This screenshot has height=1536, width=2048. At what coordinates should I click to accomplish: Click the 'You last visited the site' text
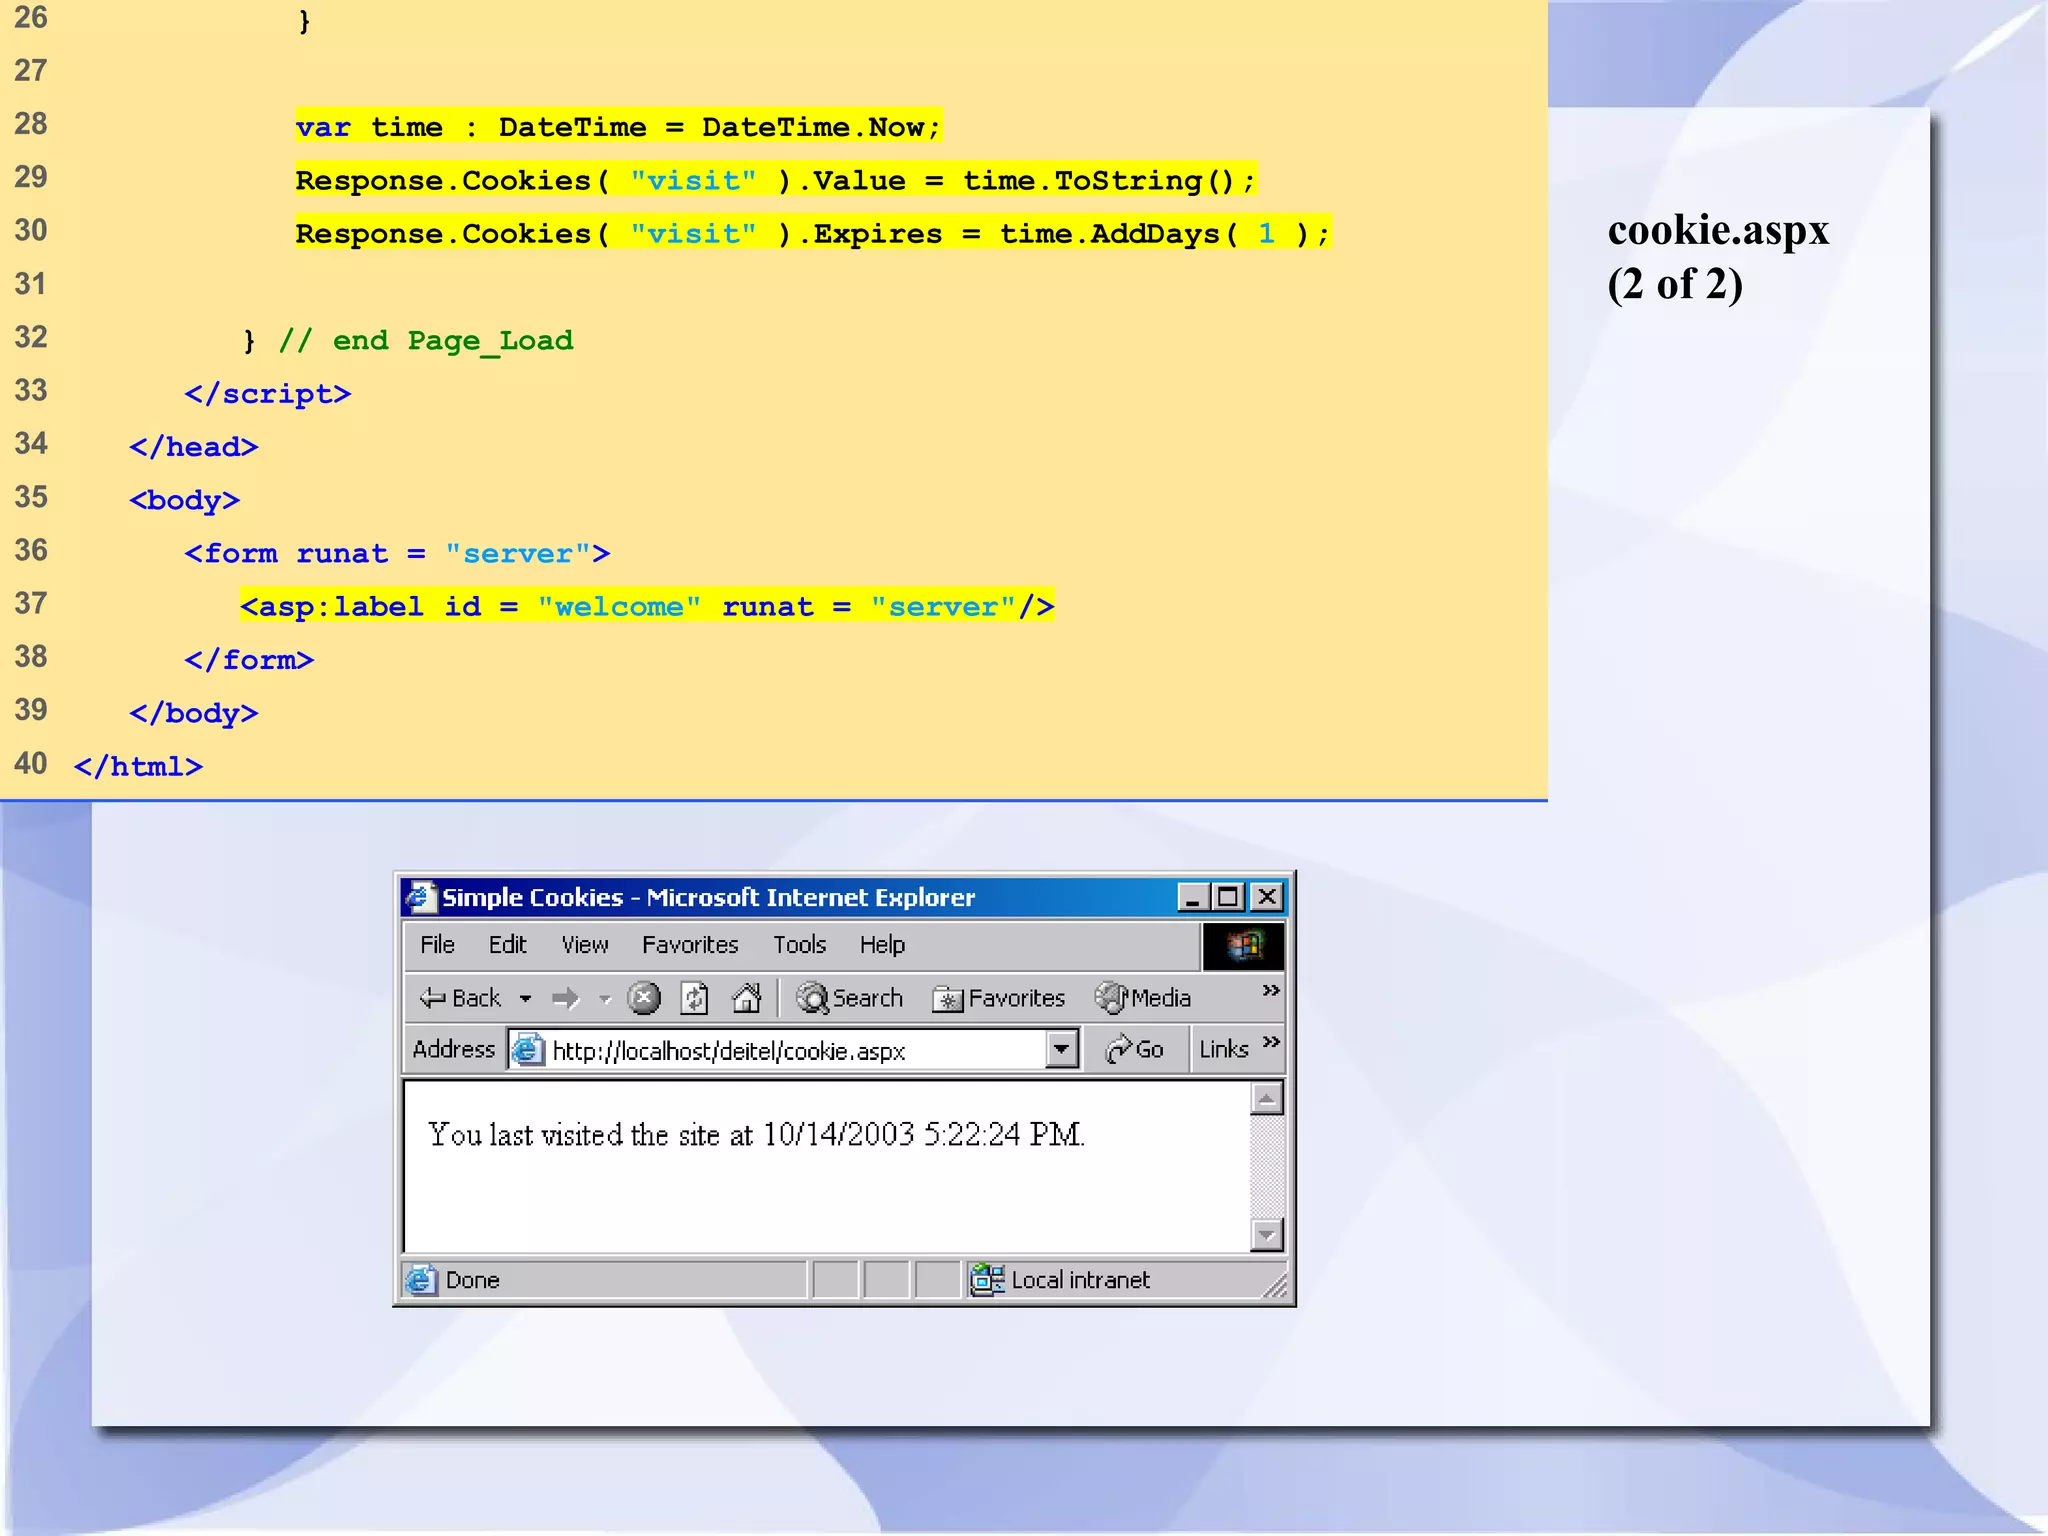point(756,1135)
